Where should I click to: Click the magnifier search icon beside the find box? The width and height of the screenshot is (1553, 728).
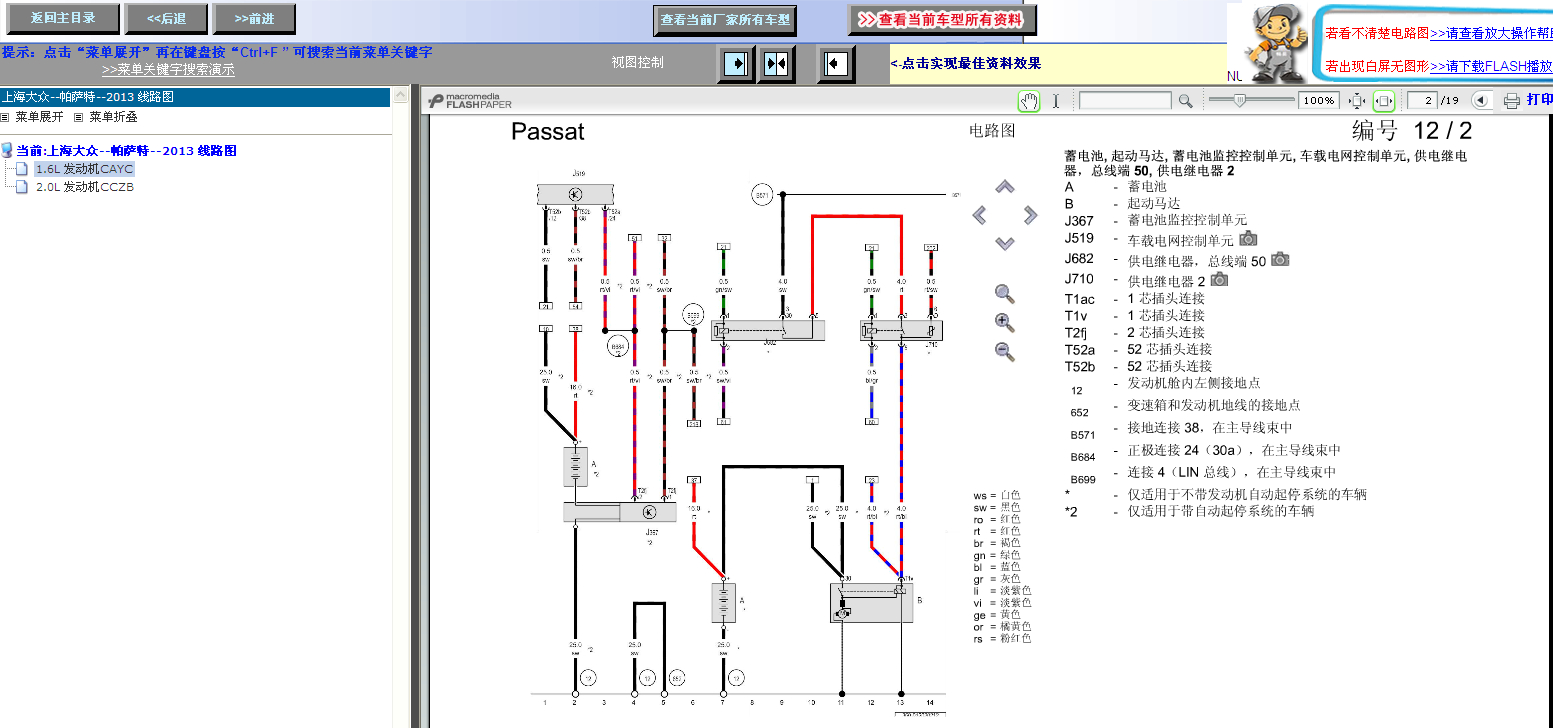(1185, 101)
